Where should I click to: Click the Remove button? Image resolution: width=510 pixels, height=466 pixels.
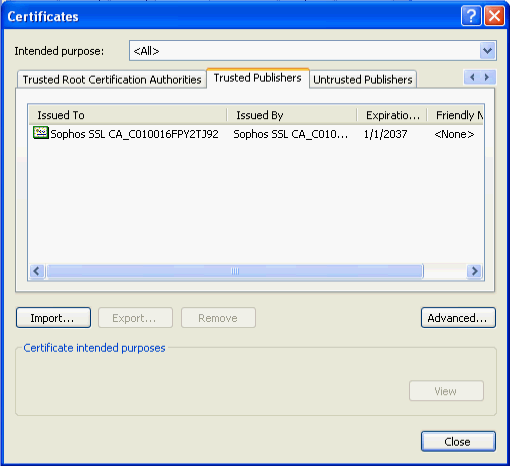coord(218,318)
